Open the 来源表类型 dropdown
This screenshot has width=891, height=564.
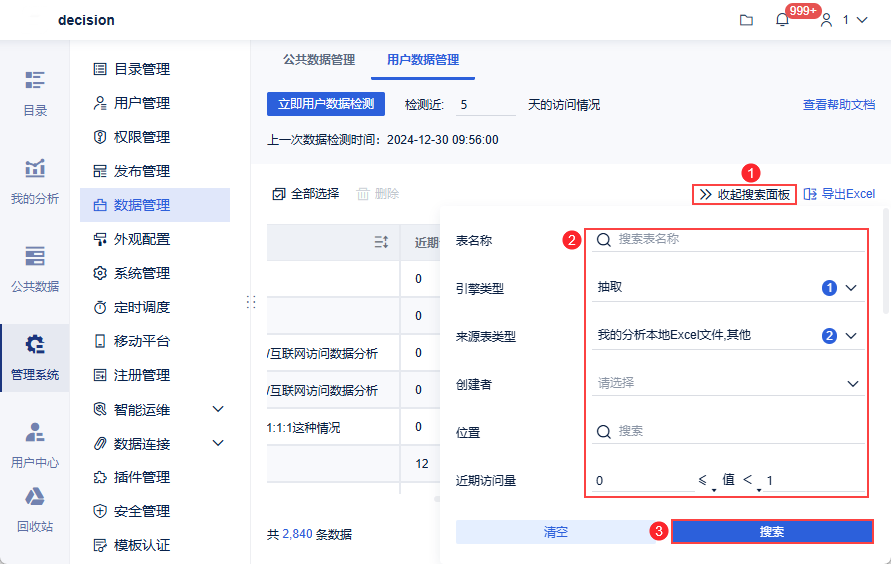coord(851,336)
